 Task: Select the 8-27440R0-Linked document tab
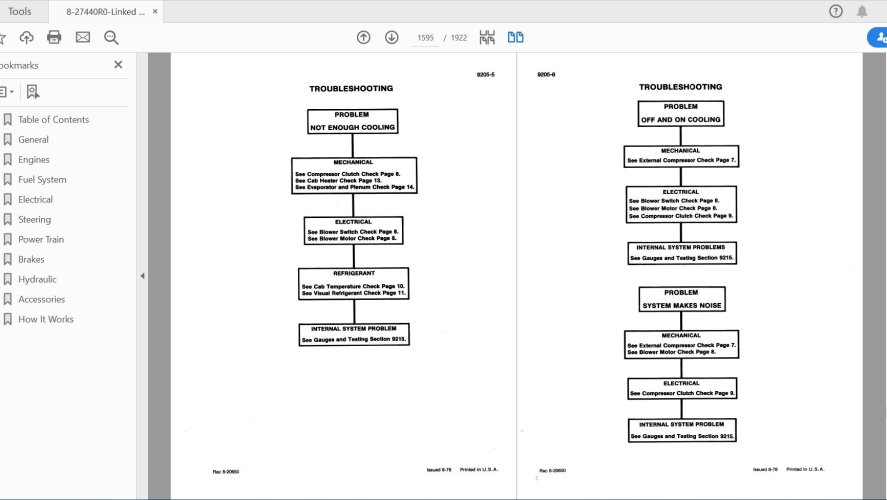coord(105,11)
